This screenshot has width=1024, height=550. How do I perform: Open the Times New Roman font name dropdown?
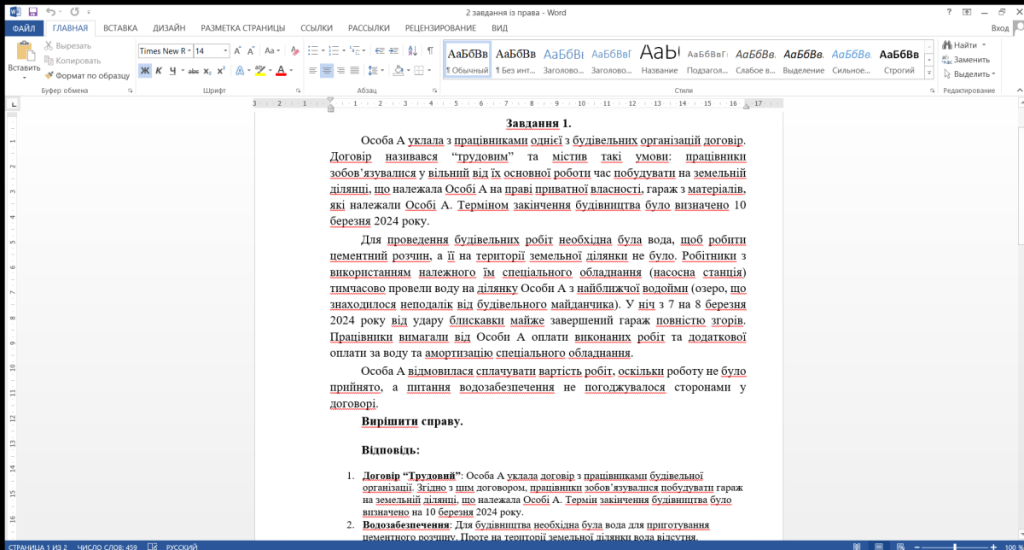click(x=189, y=51)
